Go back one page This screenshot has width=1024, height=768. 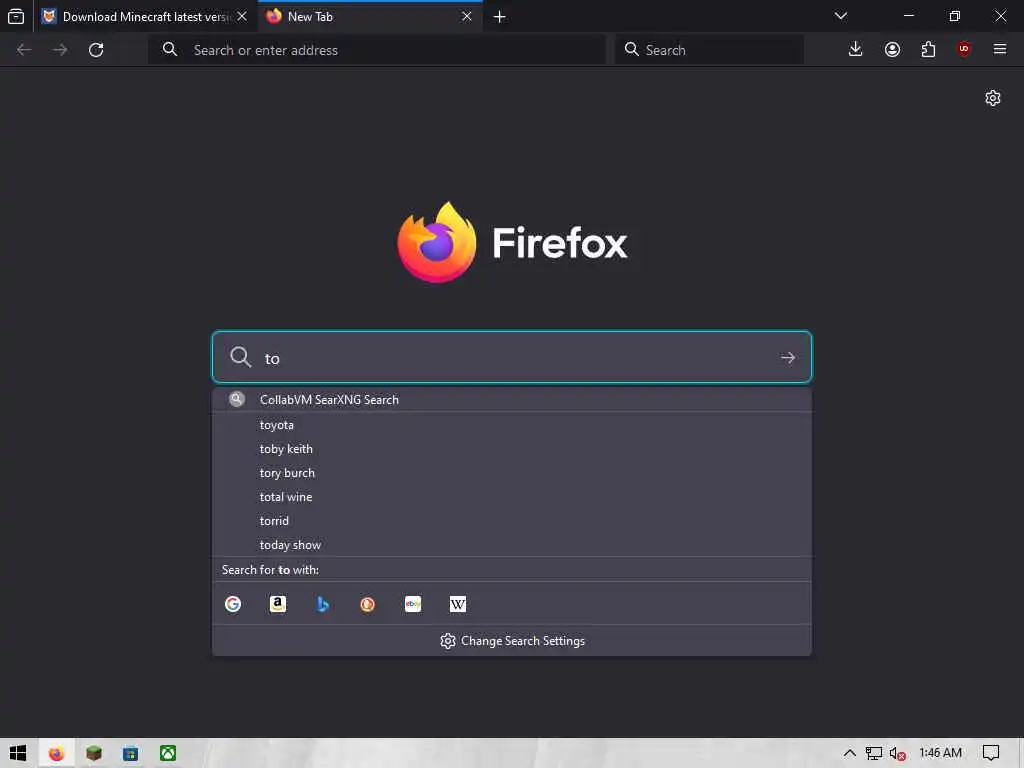pos(24,50)
